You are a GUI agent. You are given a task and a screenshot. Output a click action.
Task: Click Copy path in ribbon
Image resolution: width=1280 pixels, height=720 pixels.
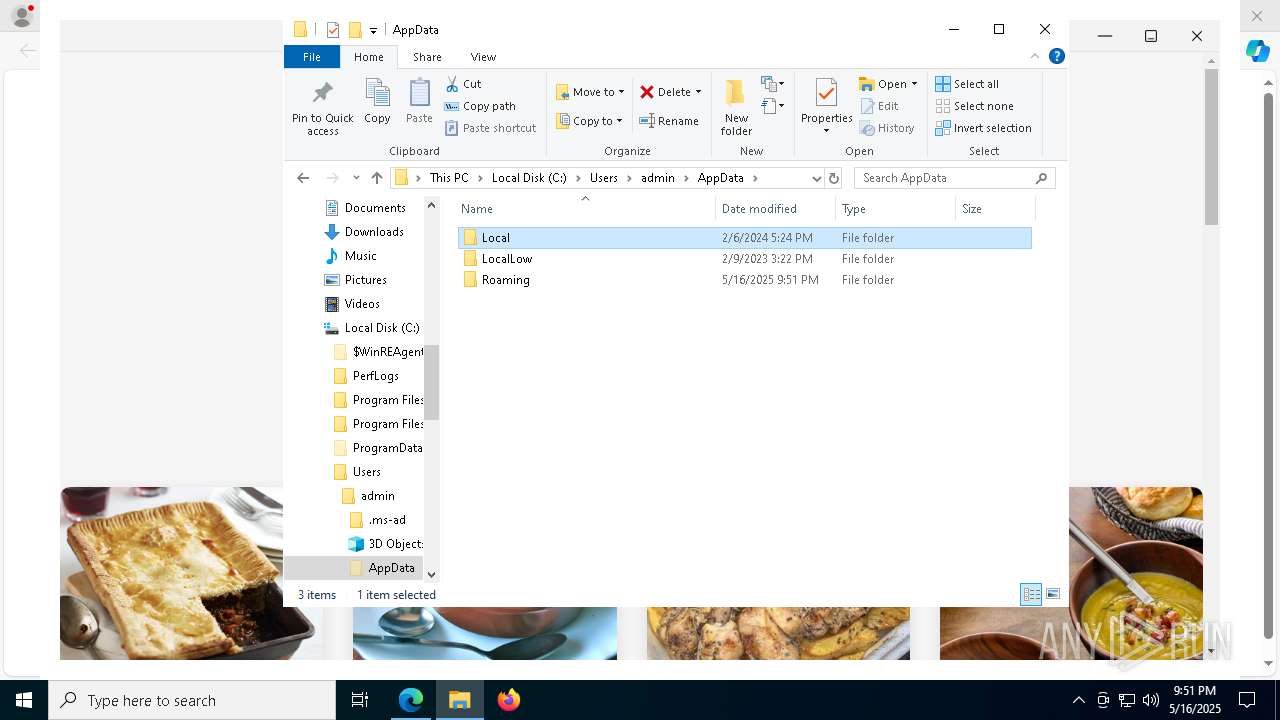(480, 106)
